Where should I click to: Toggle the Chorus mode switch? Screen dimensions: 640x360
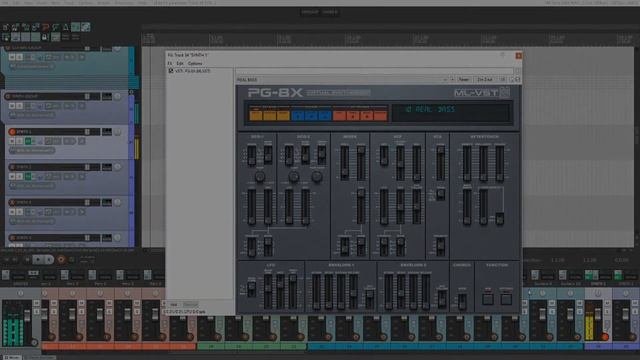pos(462,301)
